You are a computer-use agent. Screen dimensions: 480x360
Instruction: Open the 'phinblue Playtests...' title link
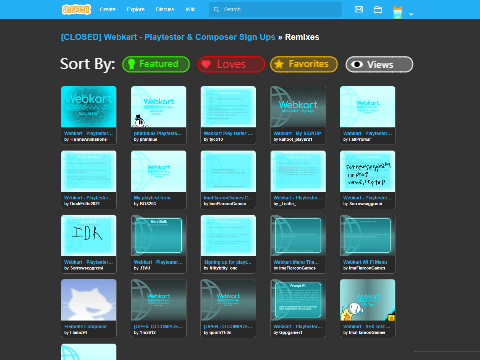tap(157, 133)
